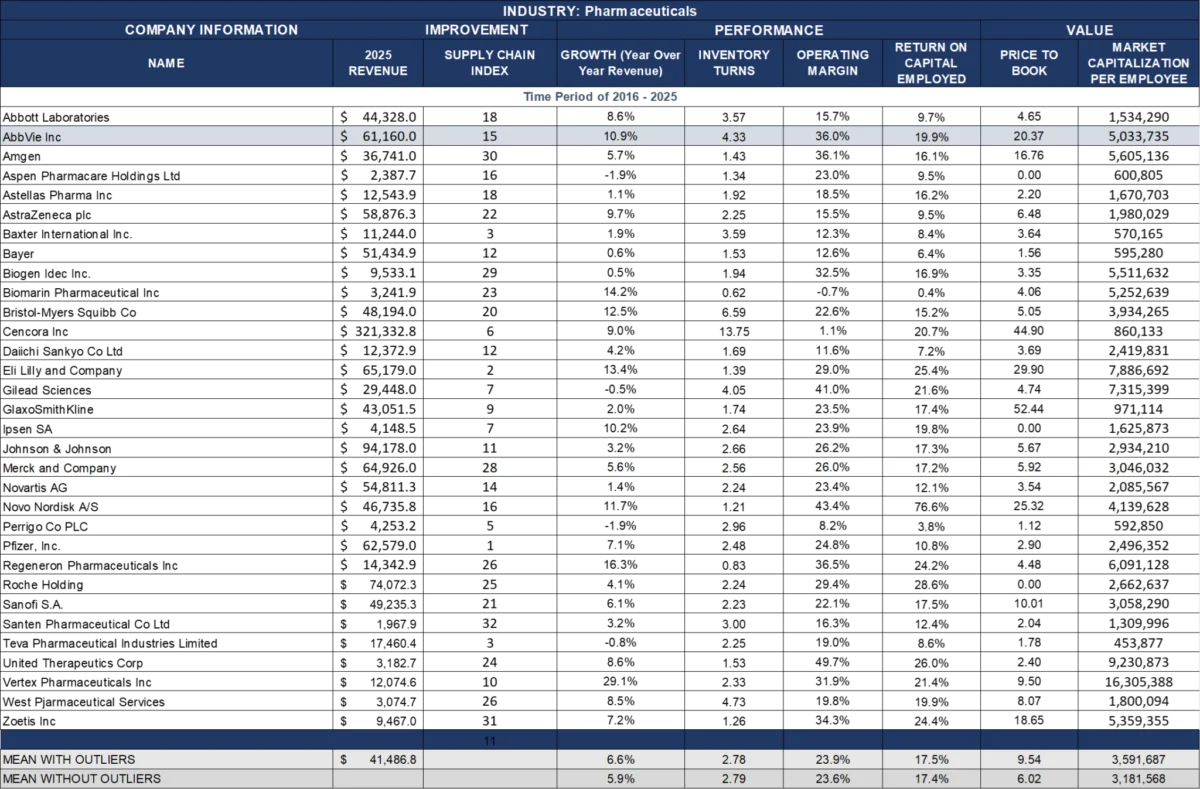This screenshot has width=1200, height=789.
Task: Select Perrigo Co PLC name cell
Action: coord(166,526)
